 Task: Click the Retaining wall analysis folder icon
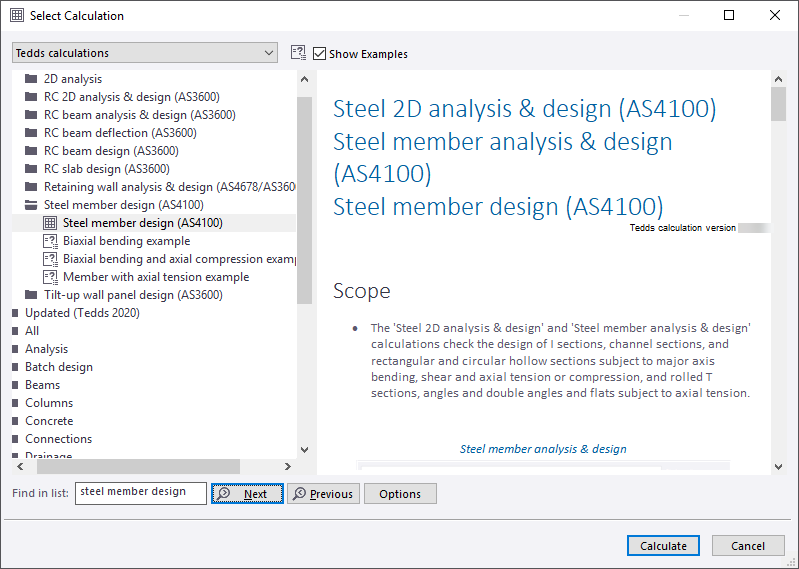point(31,186)
